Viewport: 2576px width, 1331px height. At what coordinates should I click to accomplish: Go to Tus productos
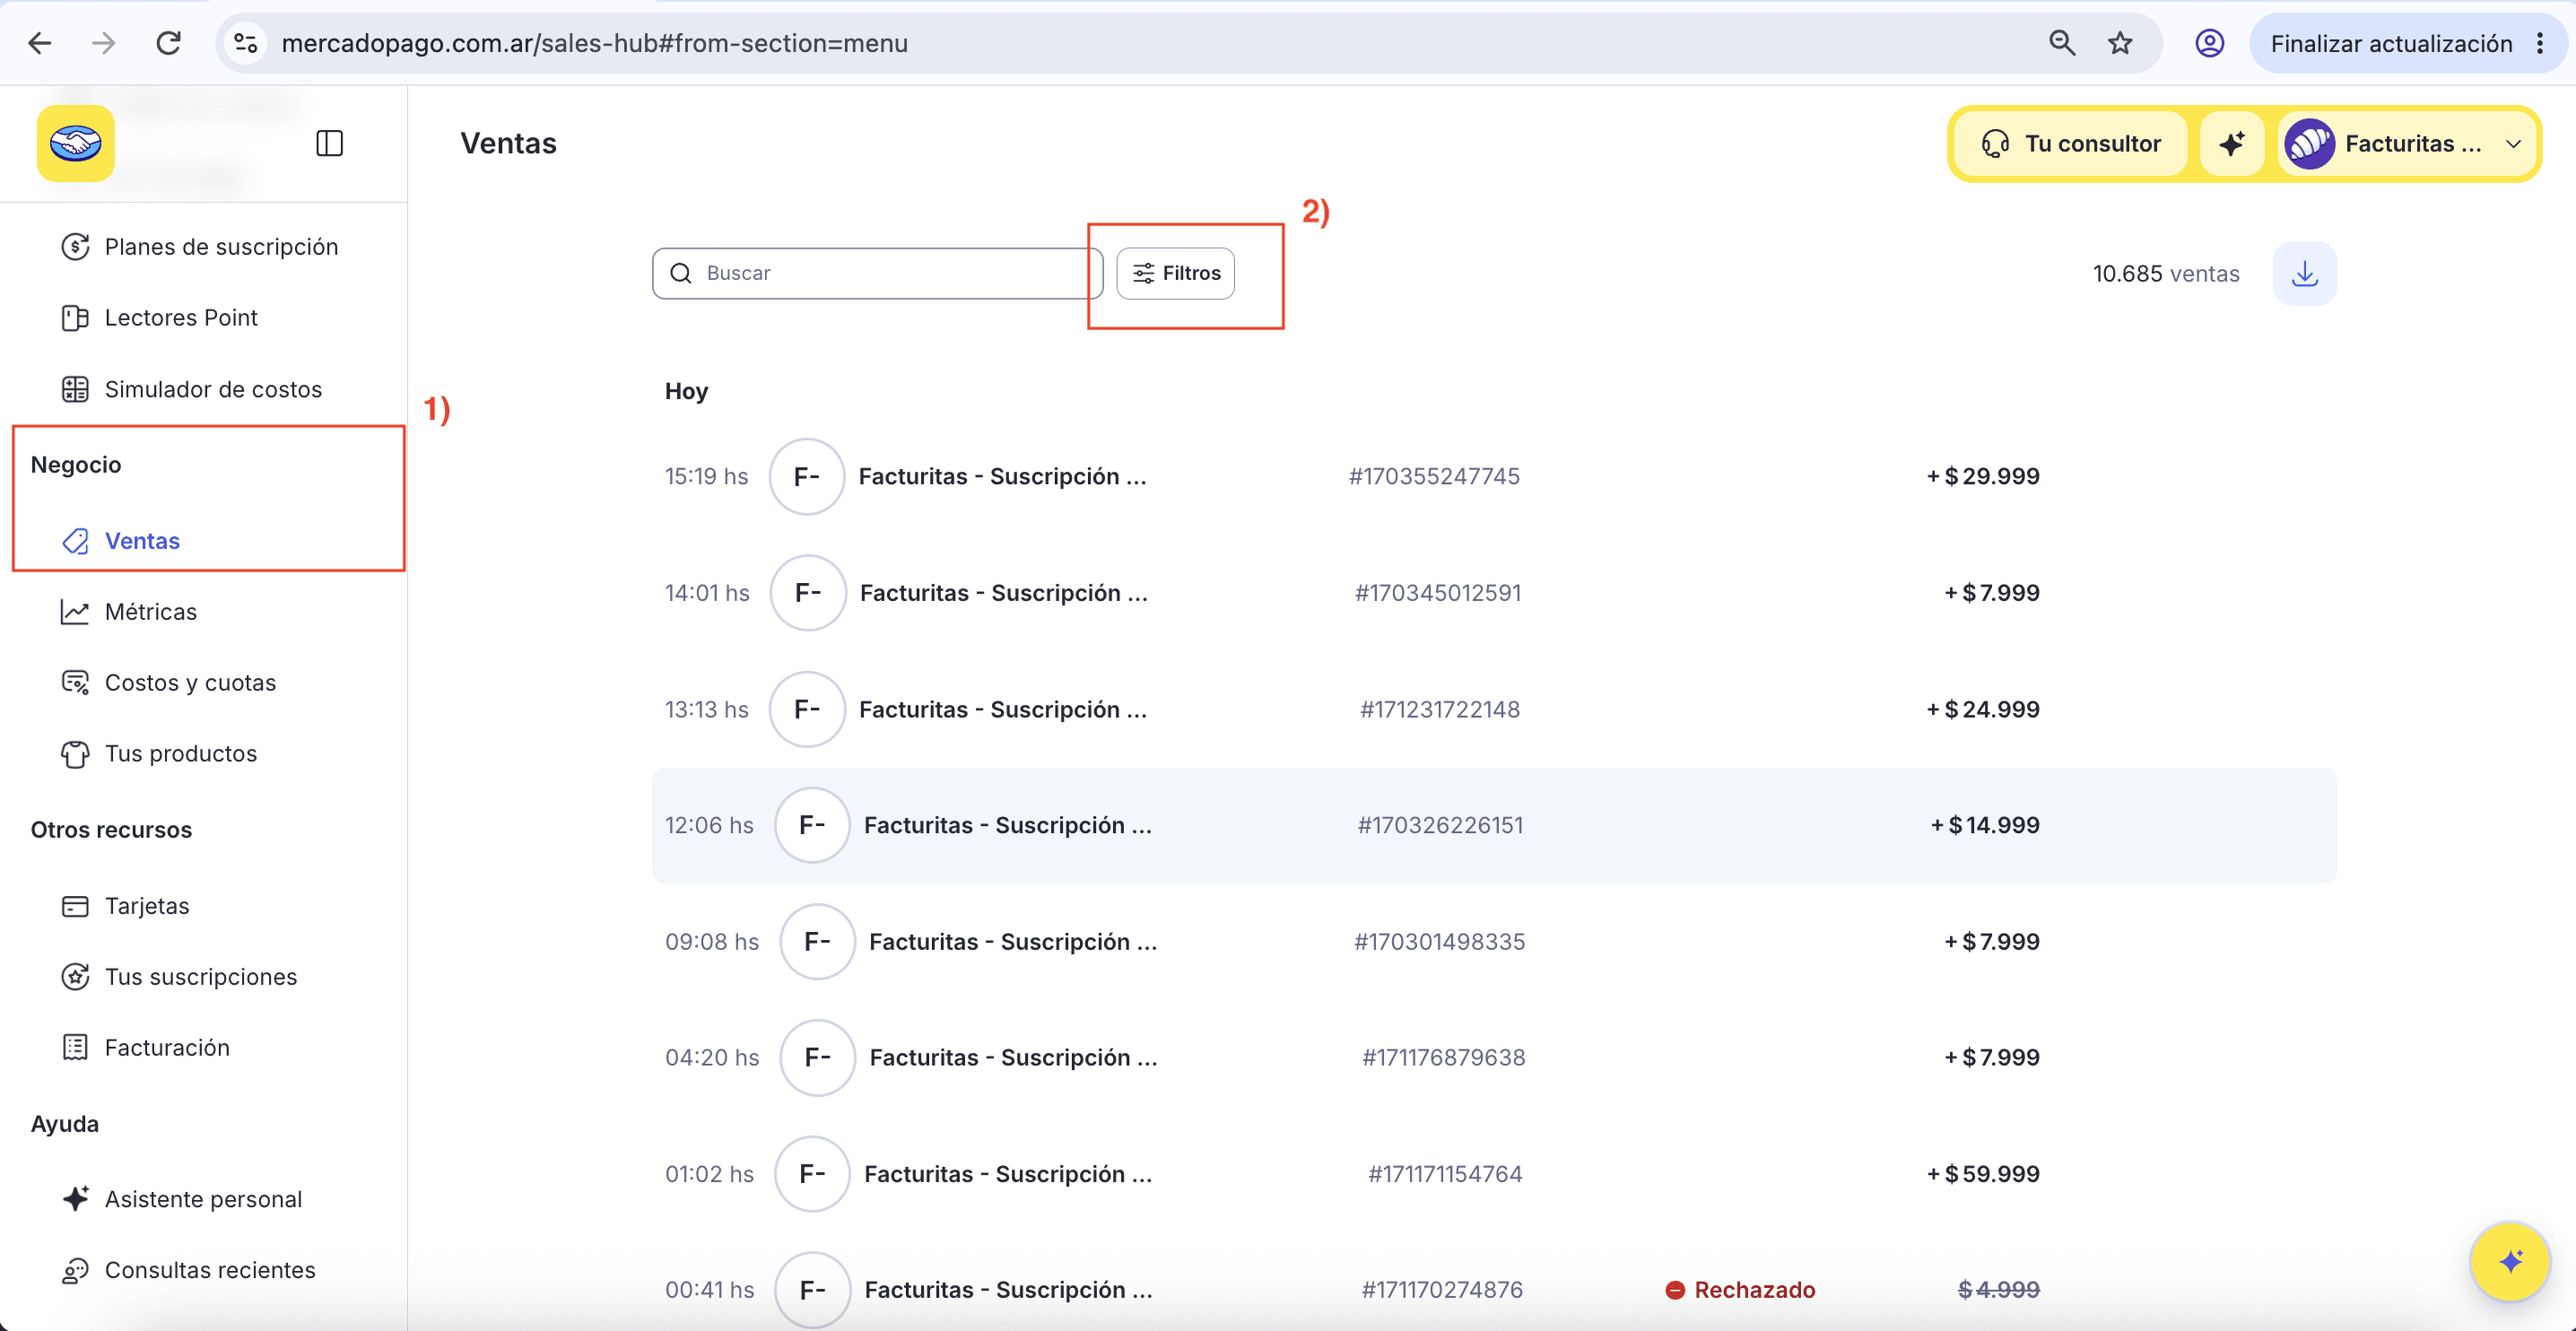(x=159, y=753)
